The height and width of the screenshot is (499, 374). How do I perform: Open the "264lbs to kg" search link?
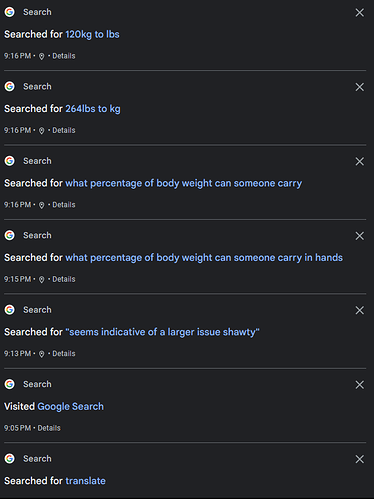tap(93, 109)
